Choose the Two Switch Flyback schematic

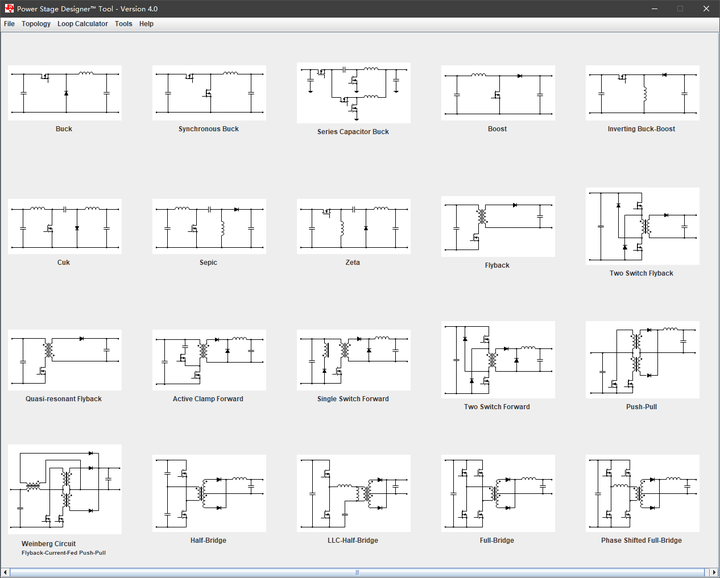point(642,226)
